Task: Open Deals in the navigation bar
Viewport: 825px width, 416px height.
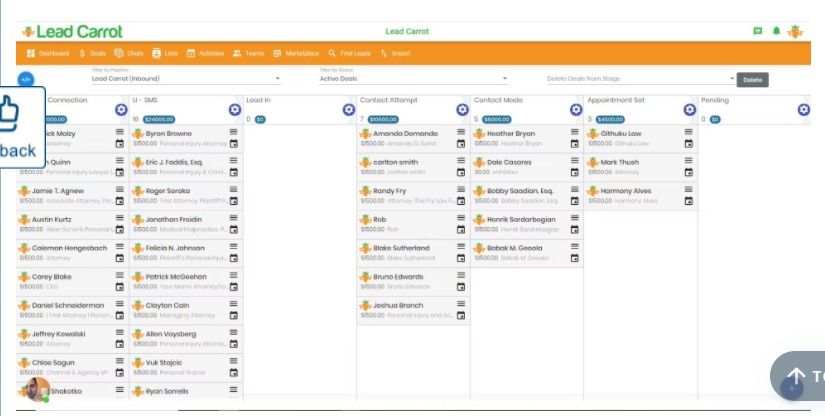Action: (93, 53)
